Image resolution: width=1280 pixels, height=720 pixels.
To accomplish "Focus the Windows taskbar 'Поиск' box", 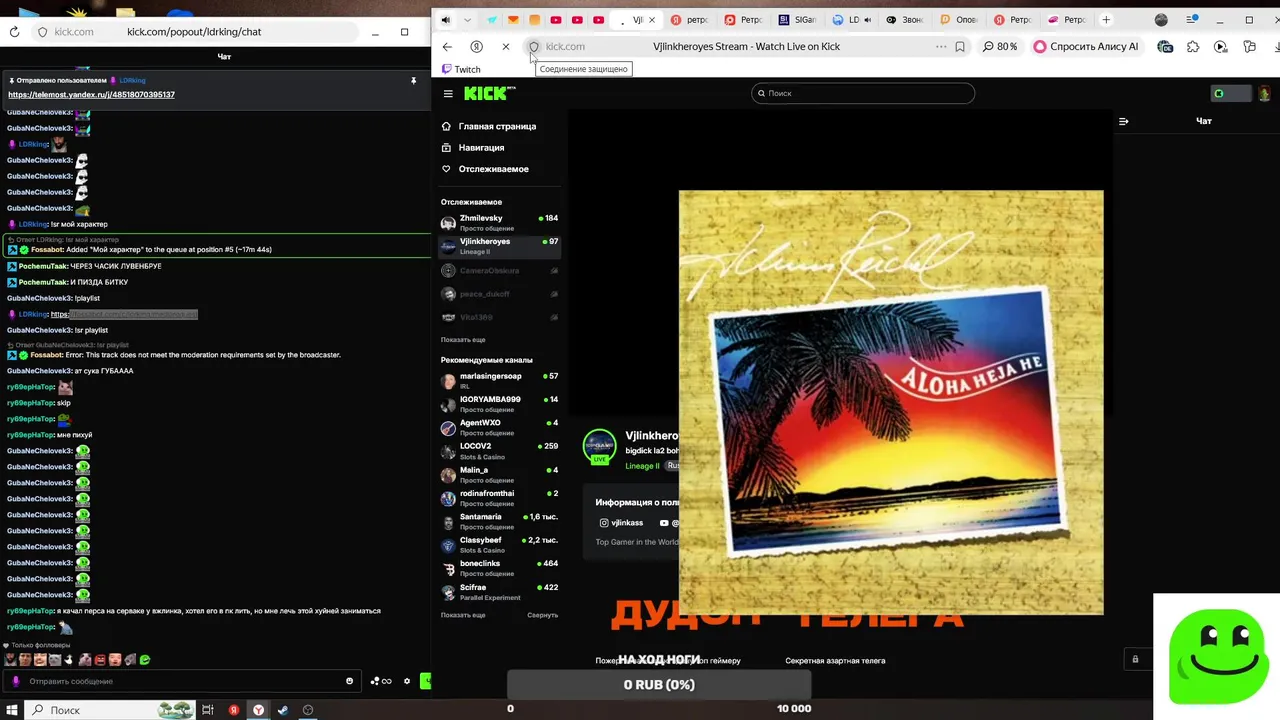I will point(112,710).
